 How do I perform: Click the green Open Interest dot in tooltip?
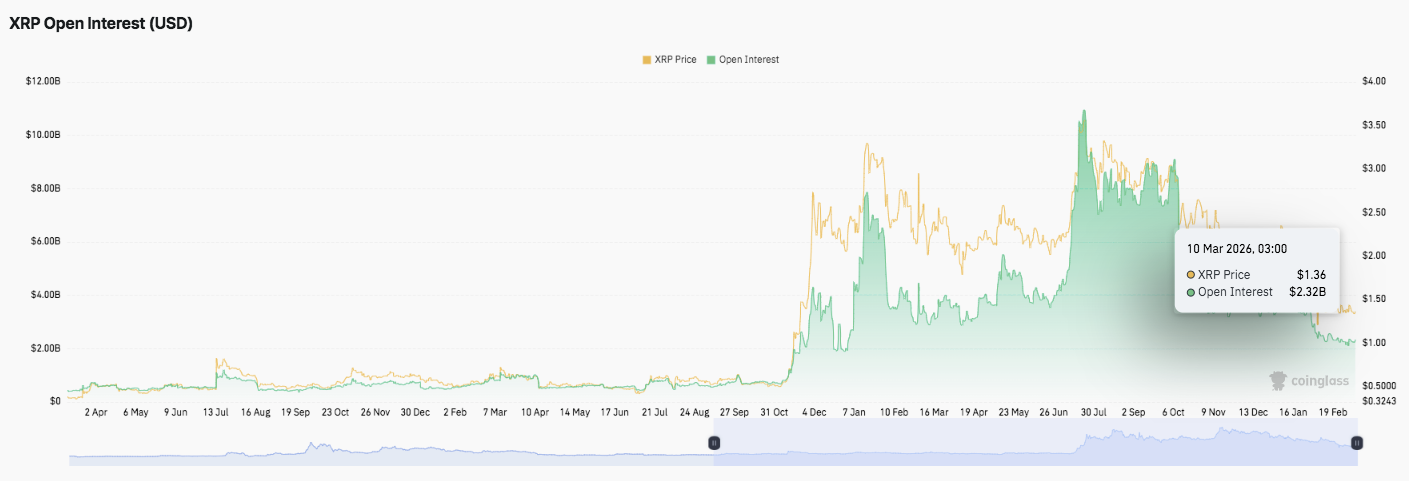click(x=1191, y=292)
